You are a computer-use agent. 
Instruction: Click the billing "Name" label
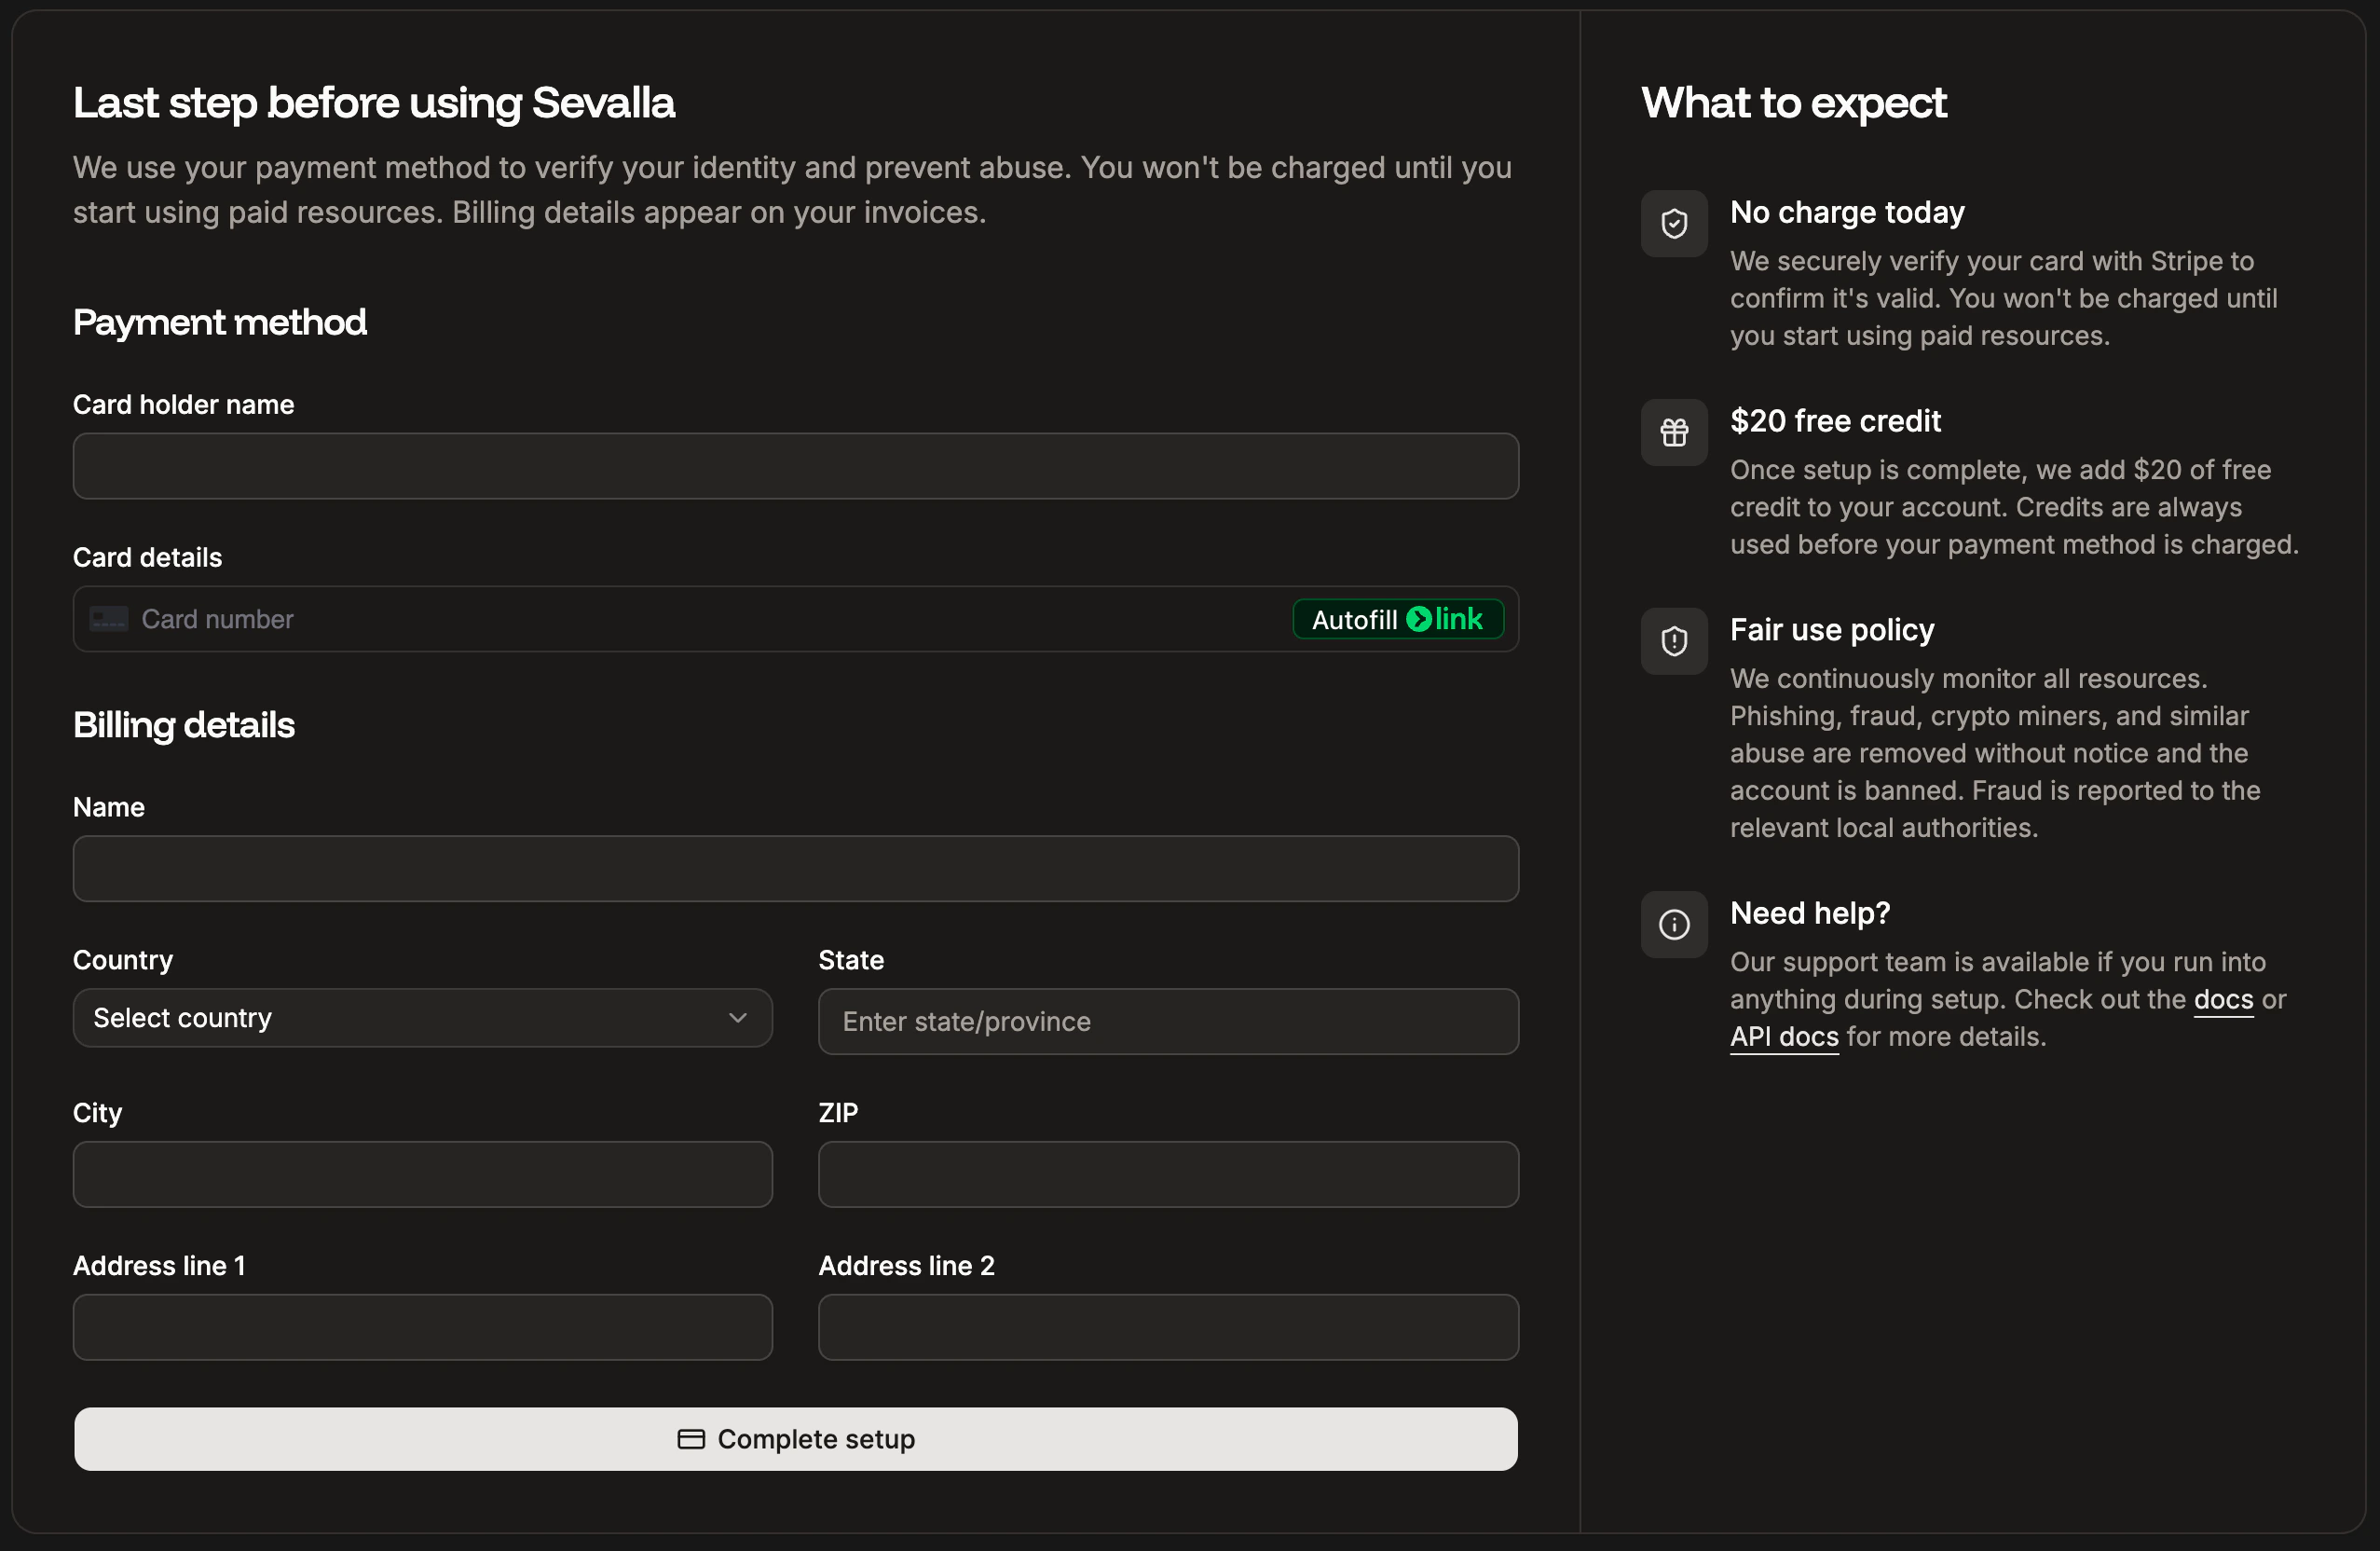click(x=109, y=808)
